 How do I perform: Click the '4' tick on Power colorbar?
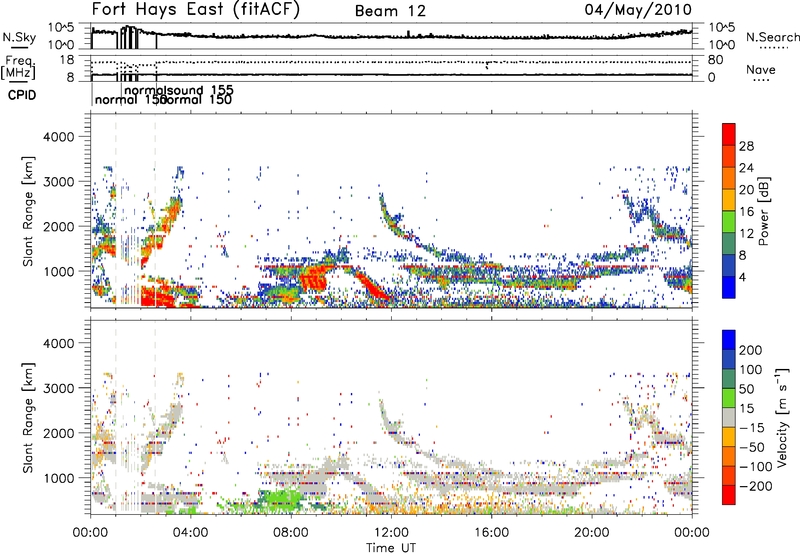coord(743,278)
